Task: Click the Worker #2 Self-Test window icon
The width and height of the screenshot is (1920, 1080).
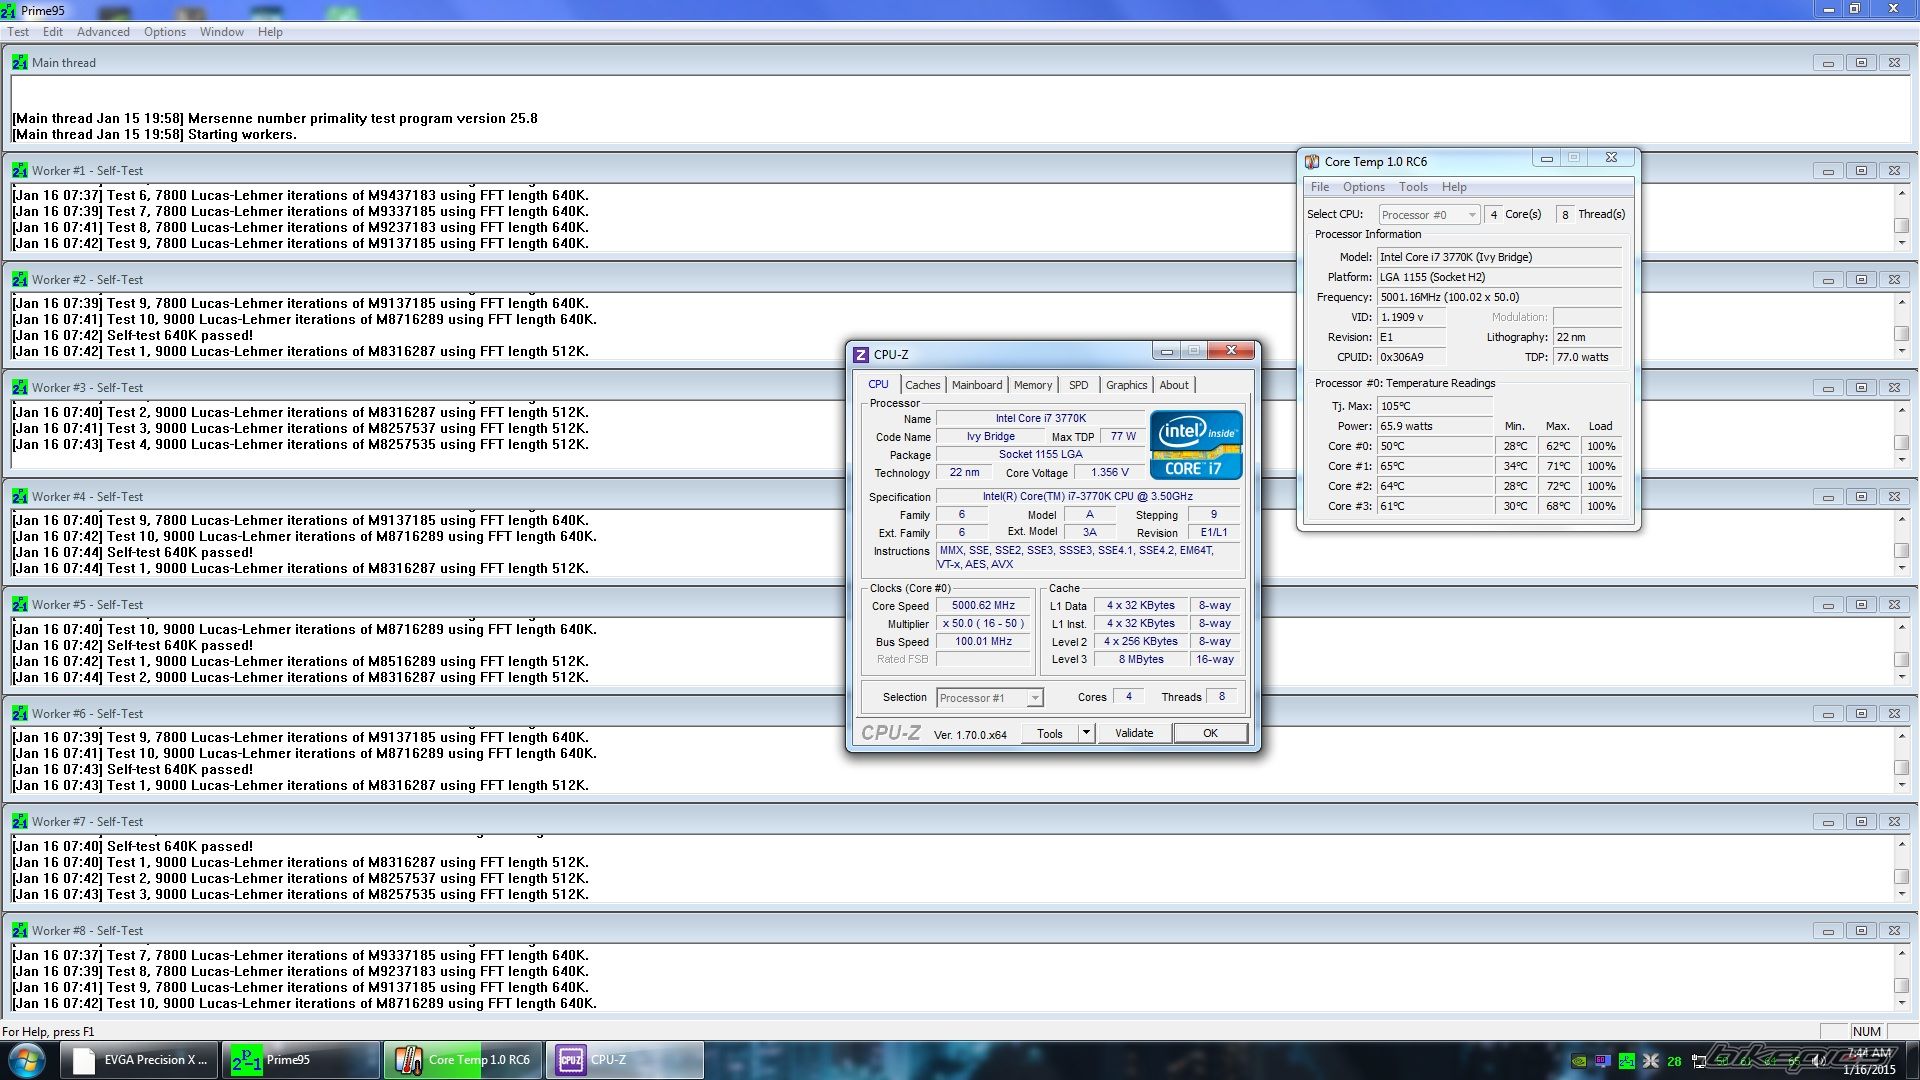Action: coord(19,280)
